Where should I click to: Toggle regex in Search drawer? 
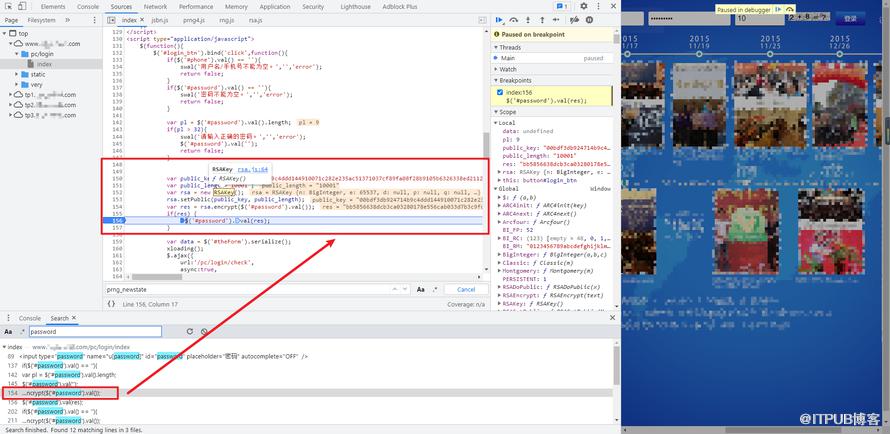(x=22, y=331)
